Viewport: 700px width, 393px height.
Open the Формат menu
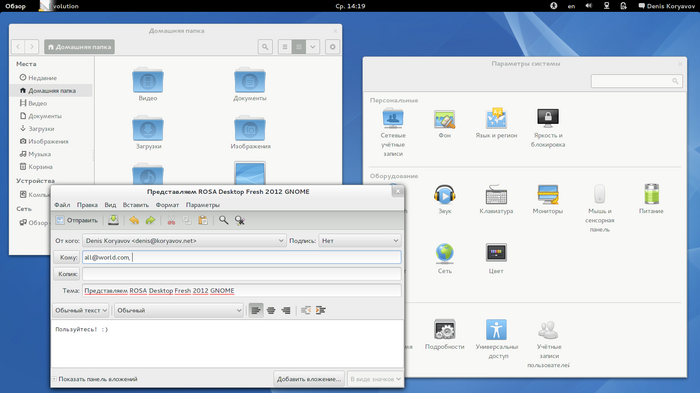coord(167,205)
